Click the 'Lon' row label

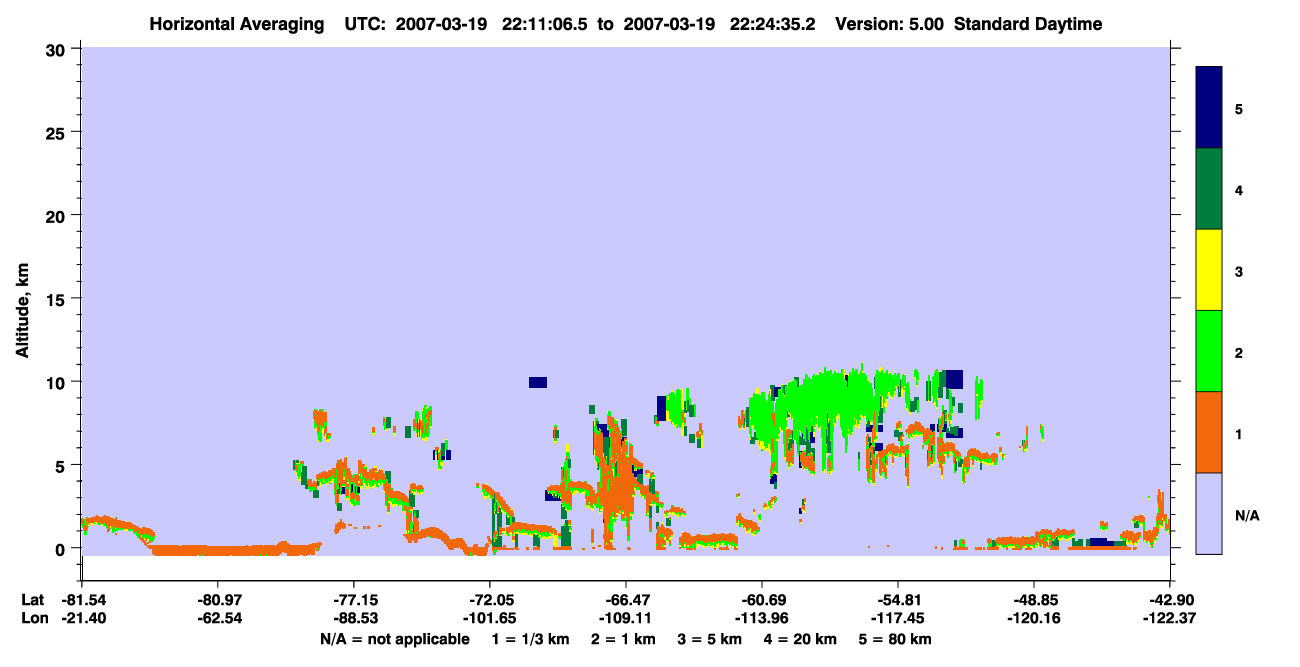(33, 618)
